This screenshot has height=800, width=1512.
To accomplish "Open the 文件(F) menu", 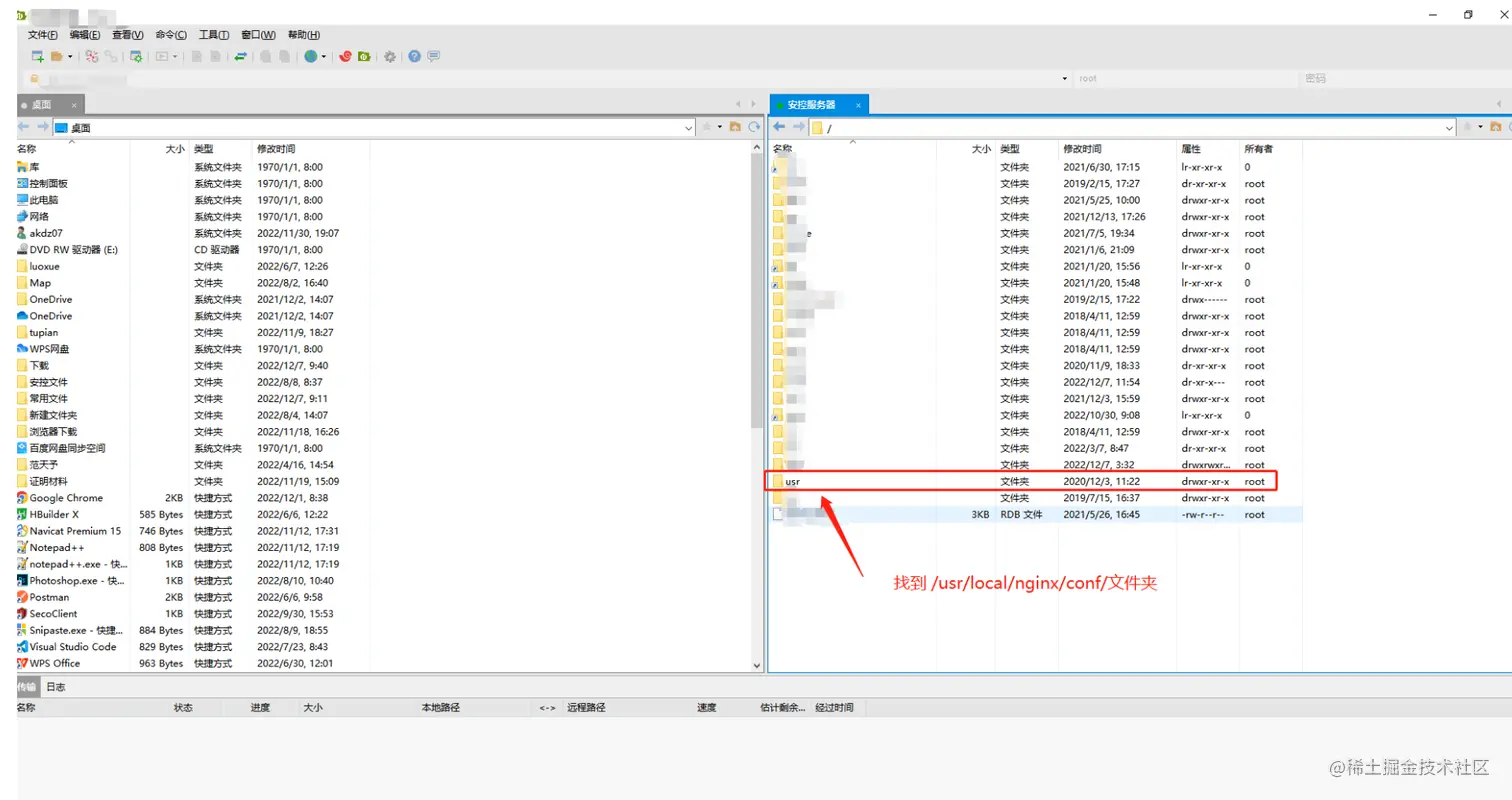I will click(43, 35).
